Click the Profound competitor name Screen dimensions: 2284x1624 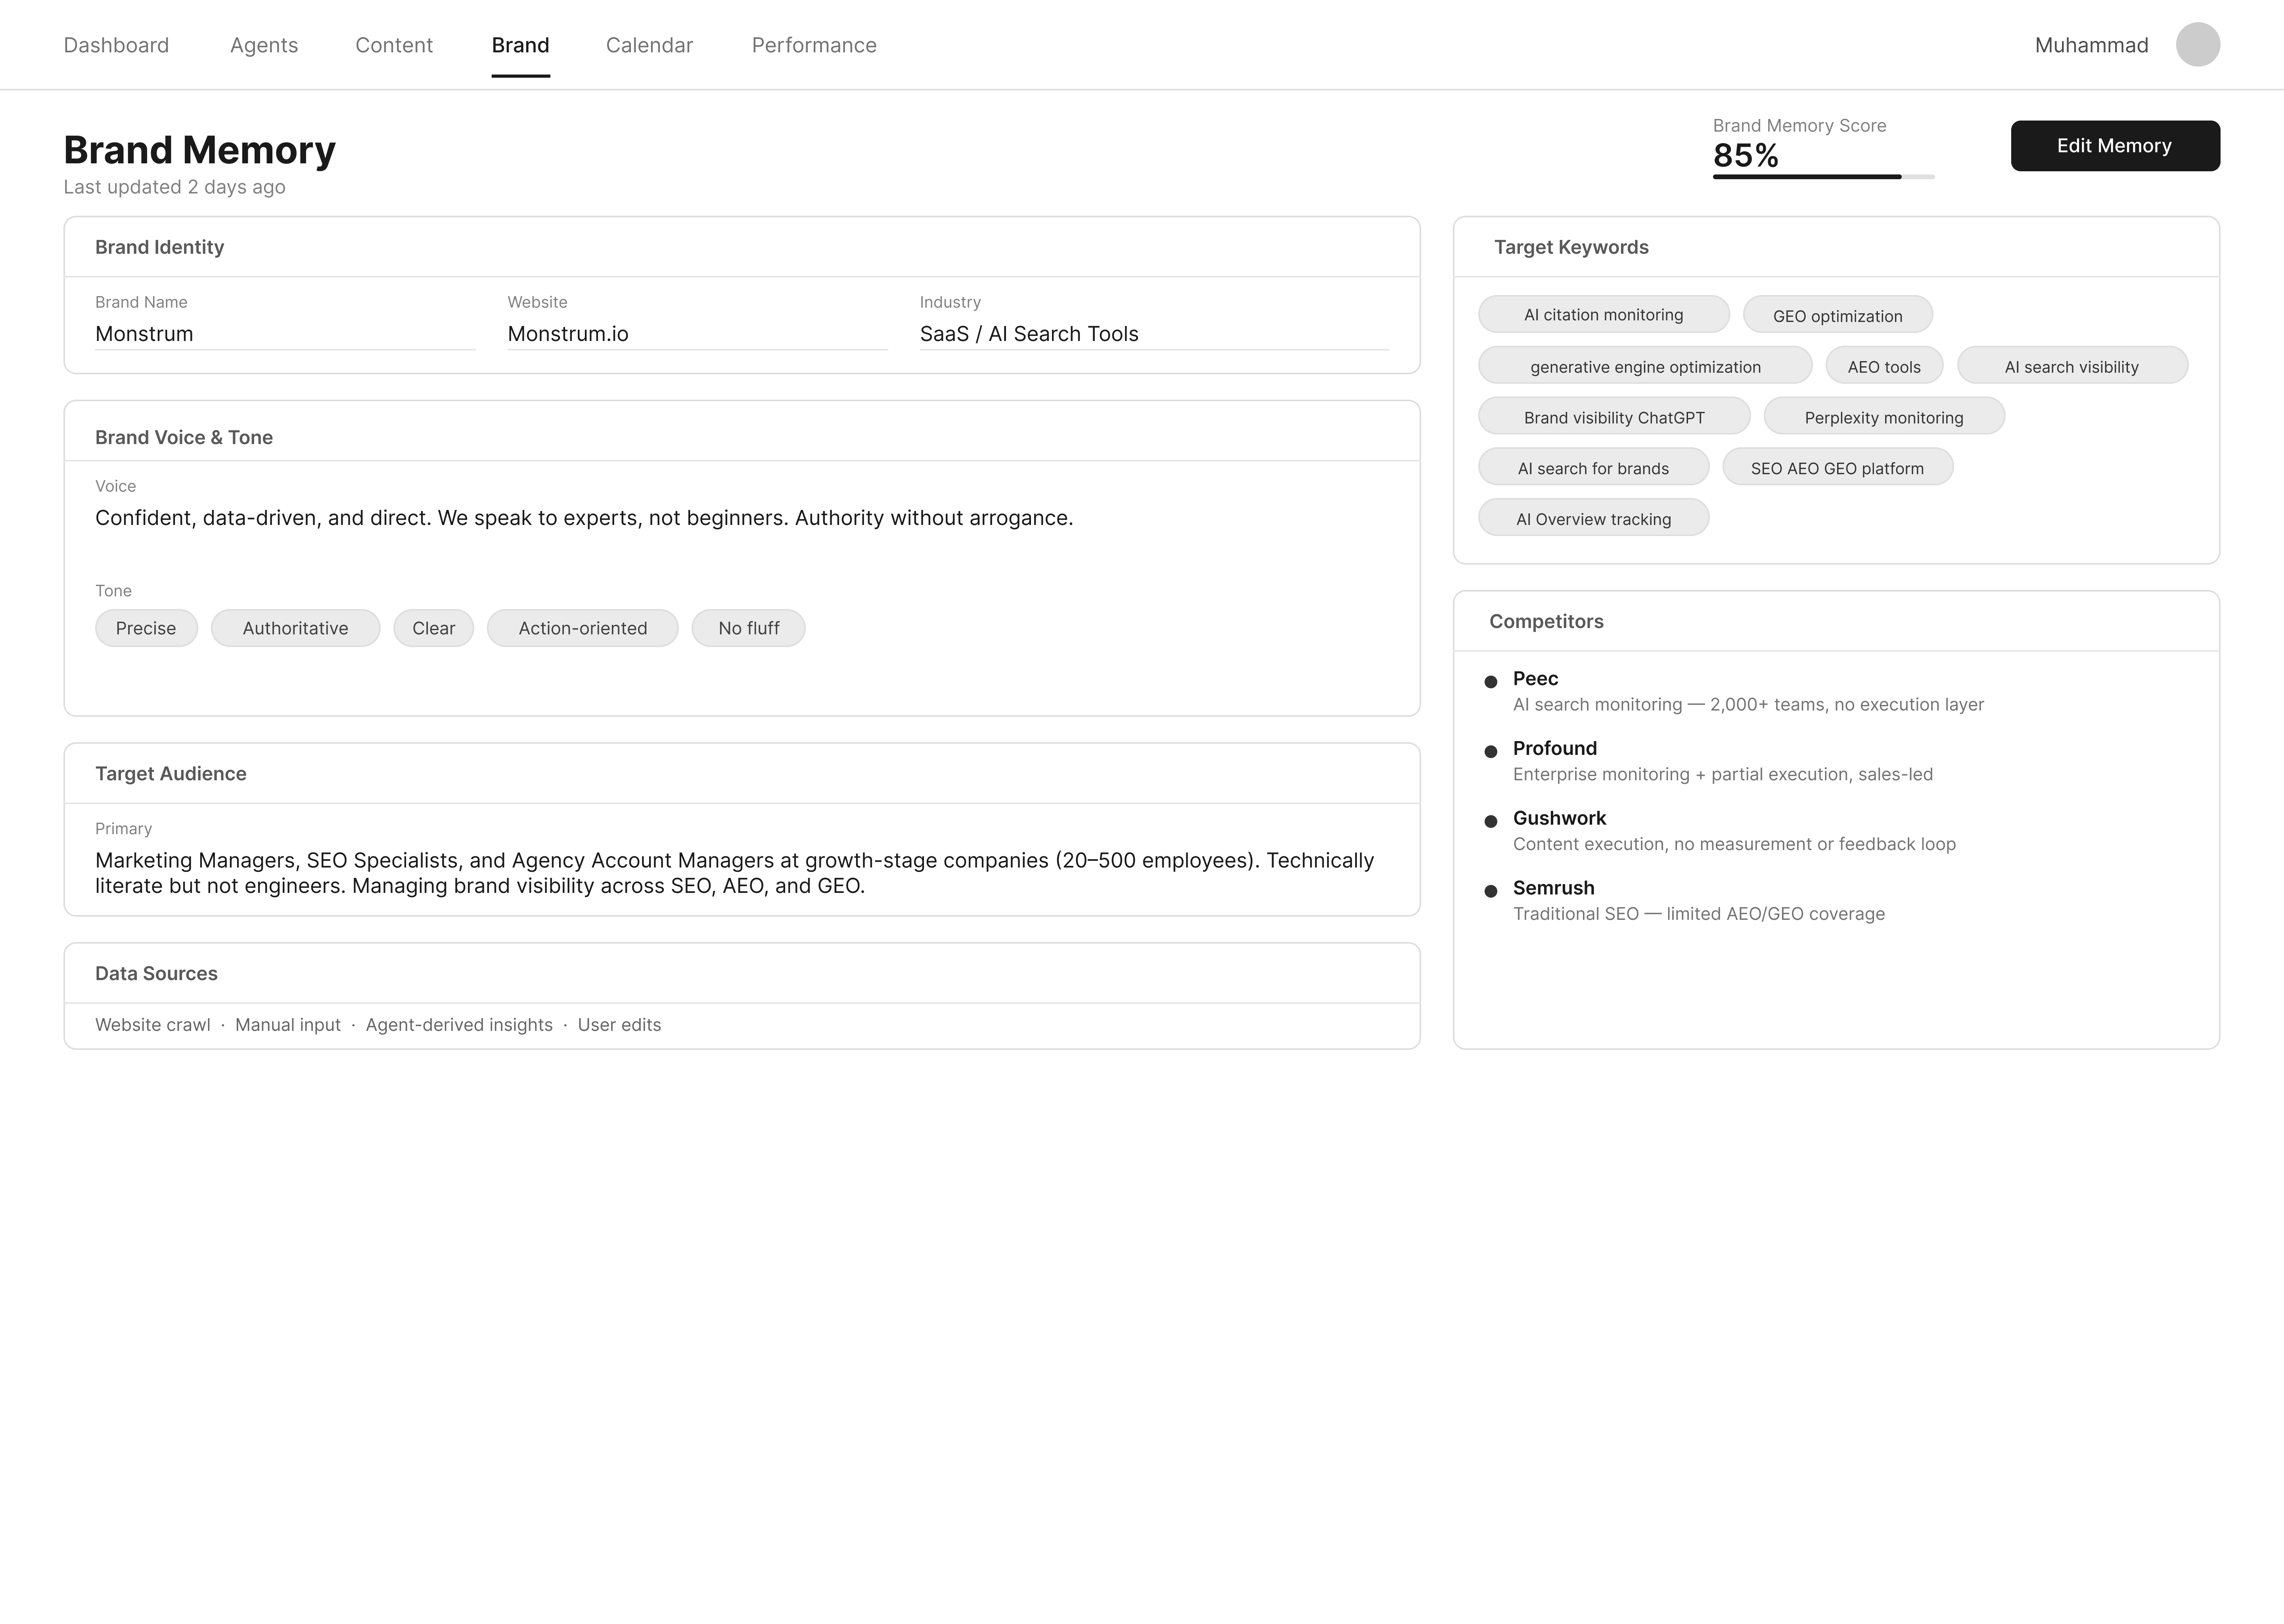coord(1555,748)
